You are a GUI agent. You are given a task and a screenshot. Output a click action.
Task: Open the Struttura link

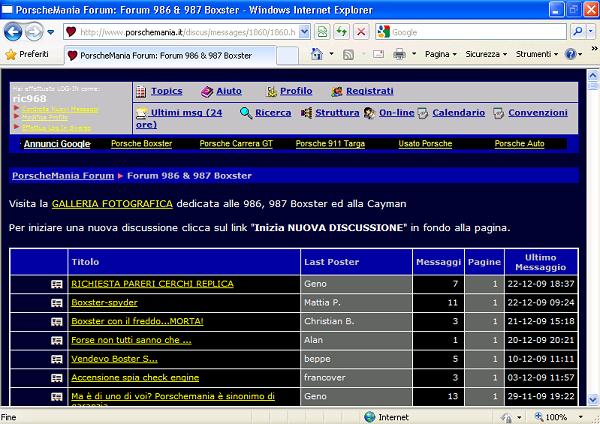[x=337, y=113]
